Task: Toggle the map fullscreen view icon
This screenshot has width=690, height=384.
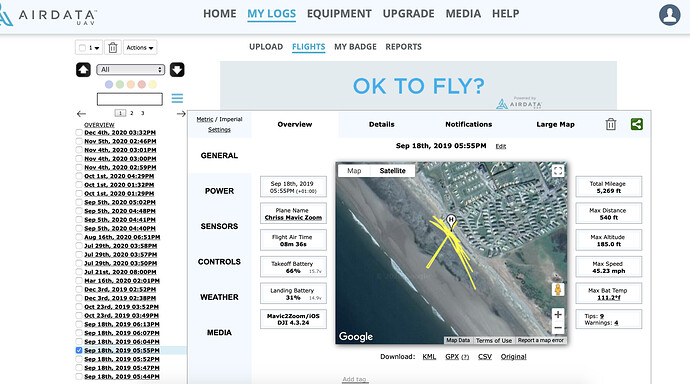Action: coord(558,171)
